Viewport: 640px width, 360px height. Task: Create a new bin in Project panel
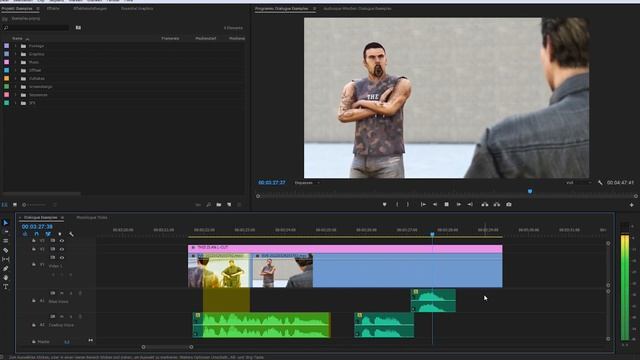(219, 204)
